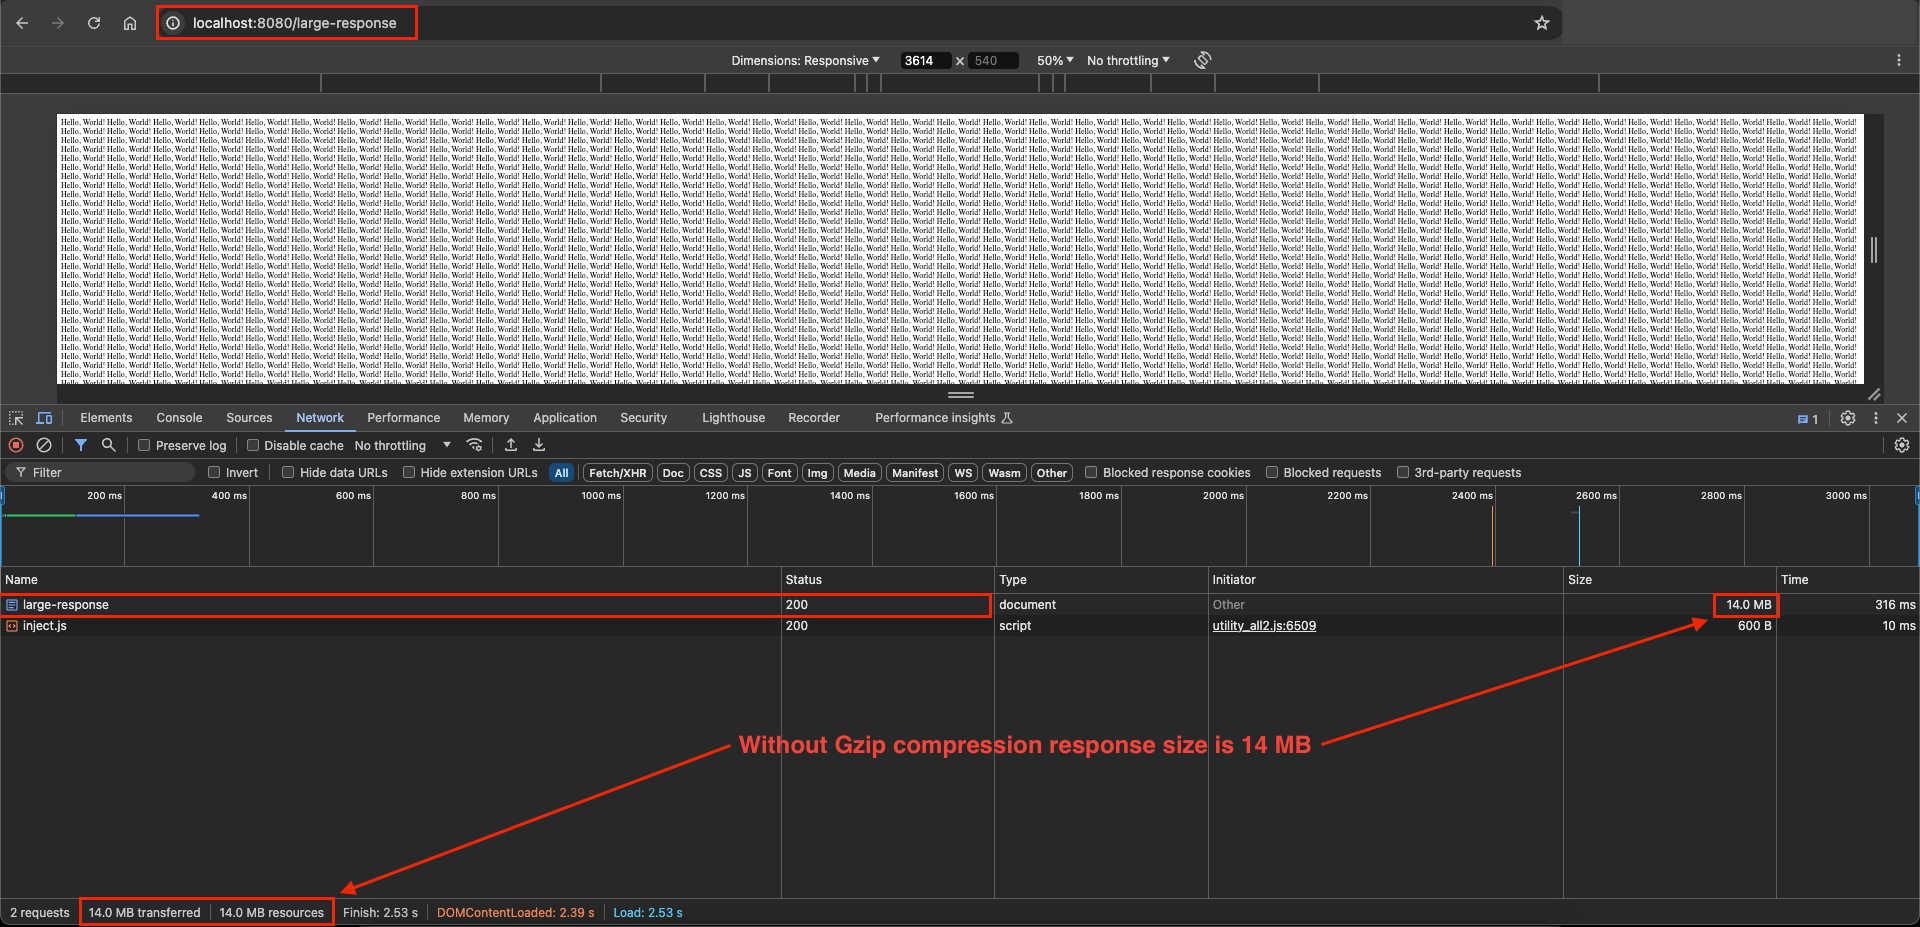
Task: Select the Fetch/XHR filter chip
Action: pos(616,472)
